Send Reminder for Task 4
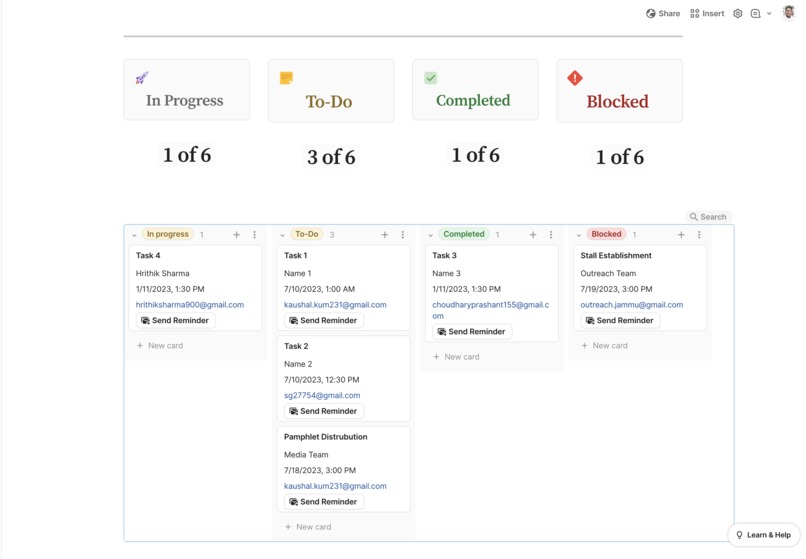This screenshot has height=559, width=806. 175,320
